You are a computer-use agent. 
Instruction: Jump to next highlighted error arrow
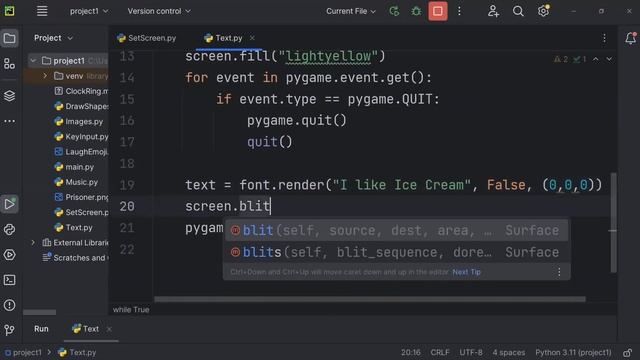(x=609, y=60)
